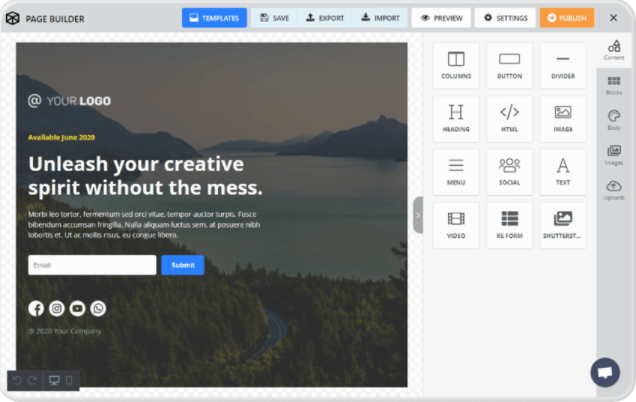The width and height of the screenshot is (636, 402).
Task: Add the Social icons element
Action: [x=509, y=172]
